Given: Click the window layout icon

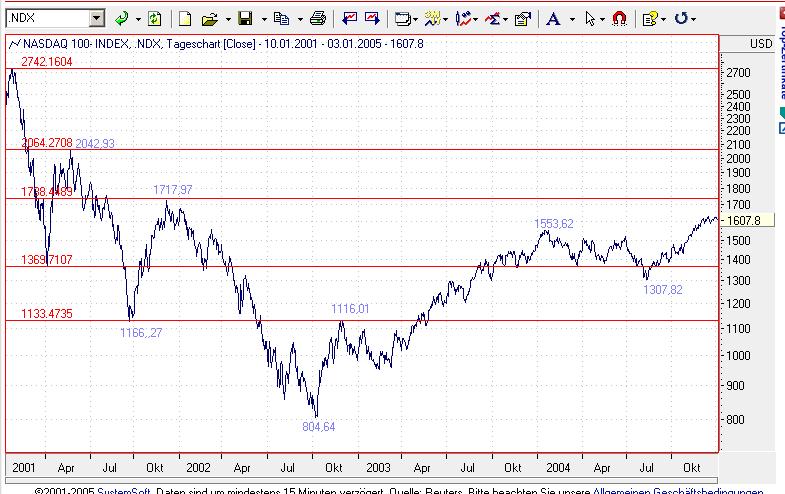Looking at the screenshot, I should click(x=402, y=19).
